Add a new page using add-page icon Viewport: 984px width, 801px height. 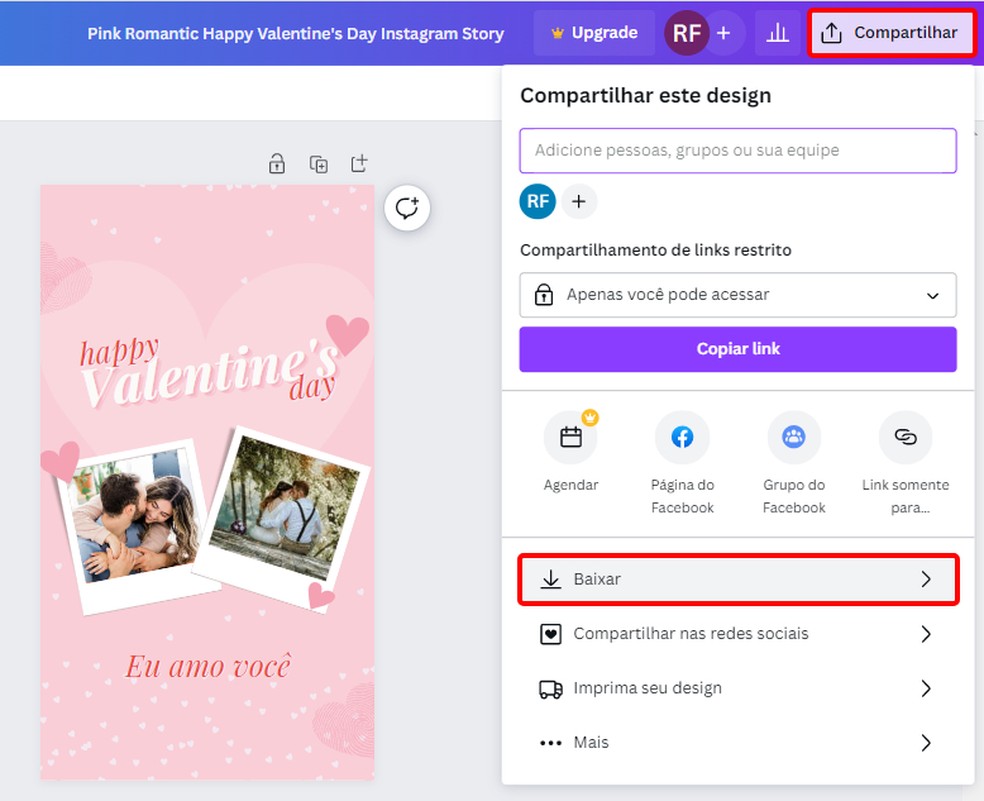(359, 163)
